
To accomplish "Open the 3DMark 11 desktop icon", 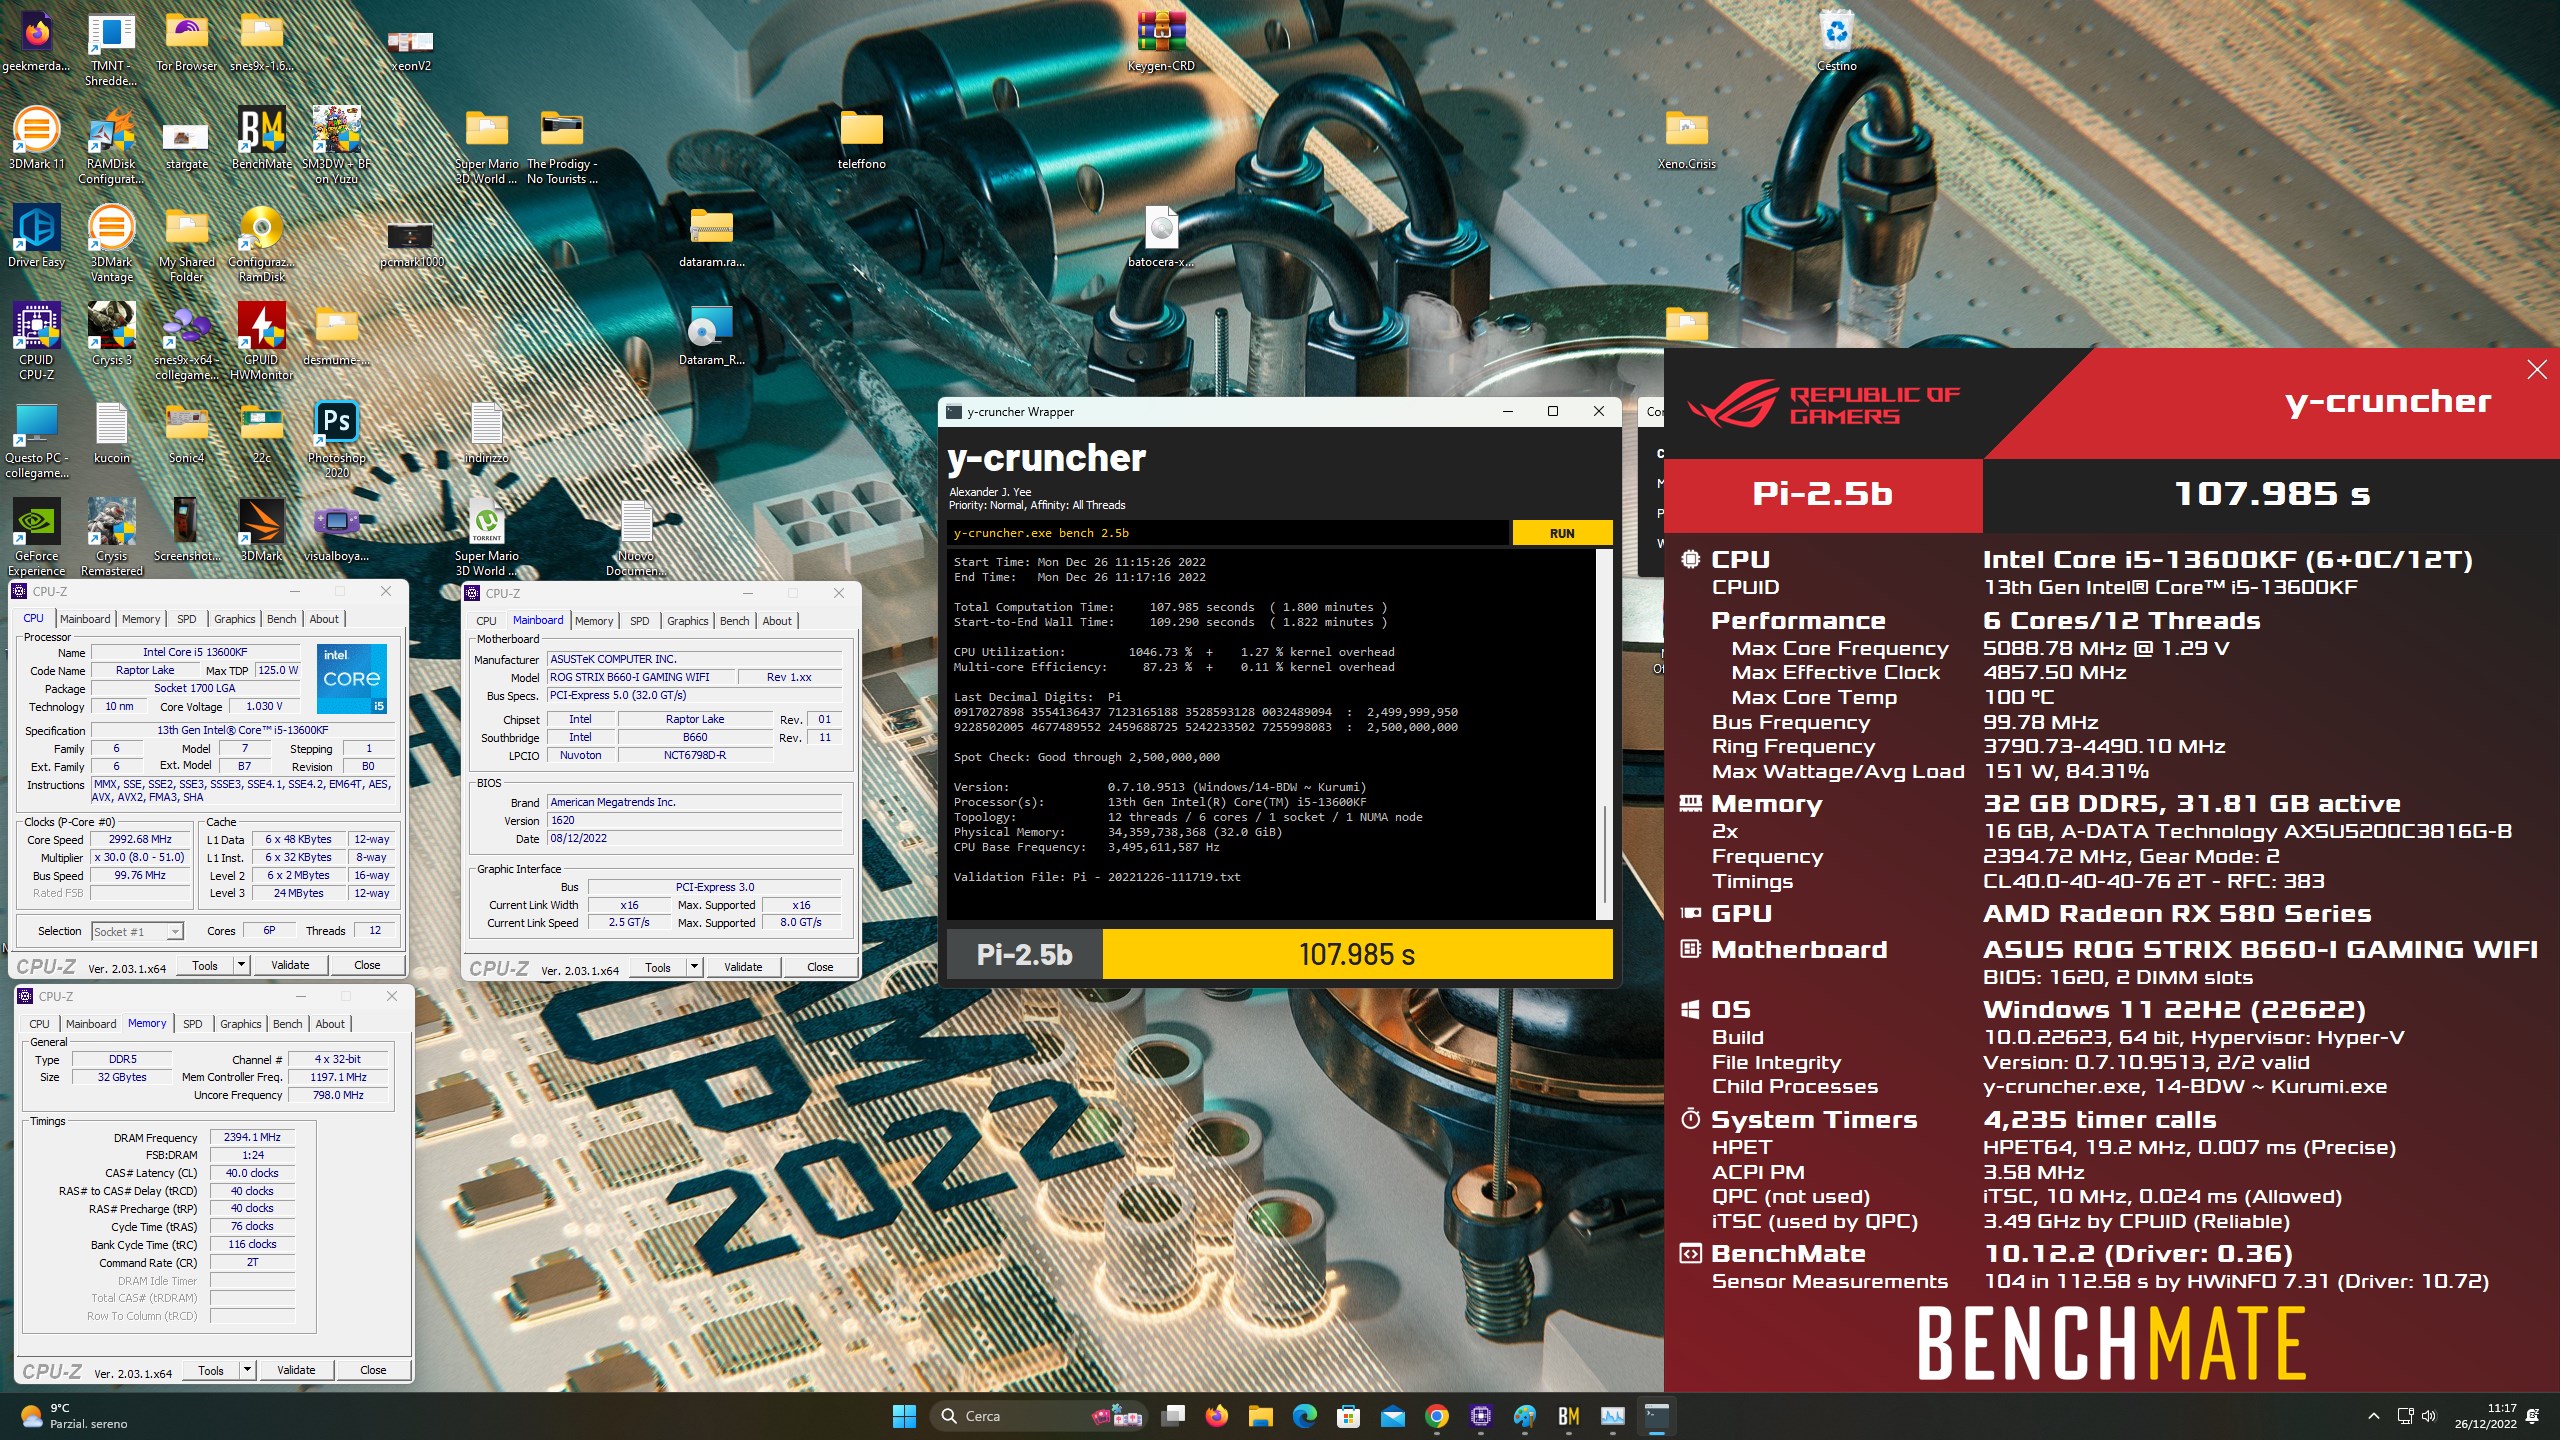I will [x=36, y=138].
